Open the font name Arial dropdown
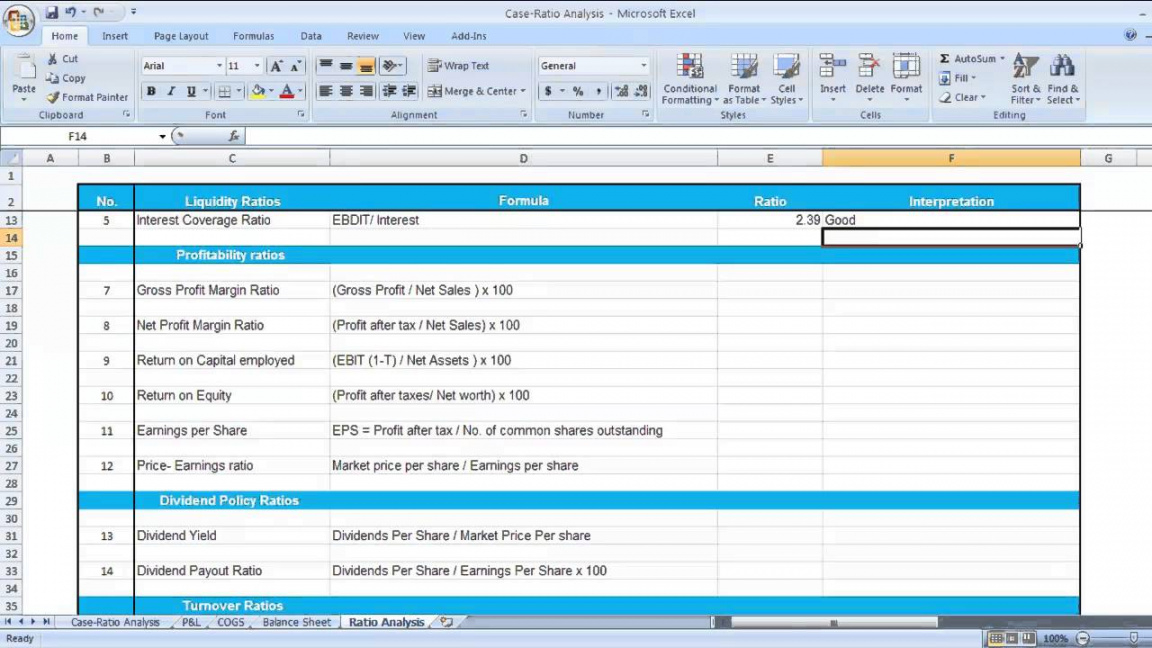Screen dimensions: 1152x648 coord(219,66)
